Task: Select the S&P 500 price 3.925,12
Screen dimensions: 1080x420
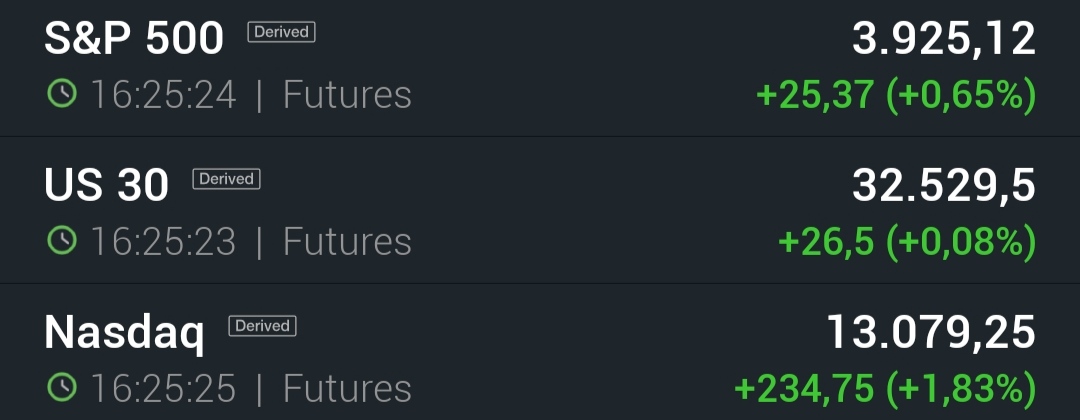Action: pyautogui.click(x=943, y=39)
